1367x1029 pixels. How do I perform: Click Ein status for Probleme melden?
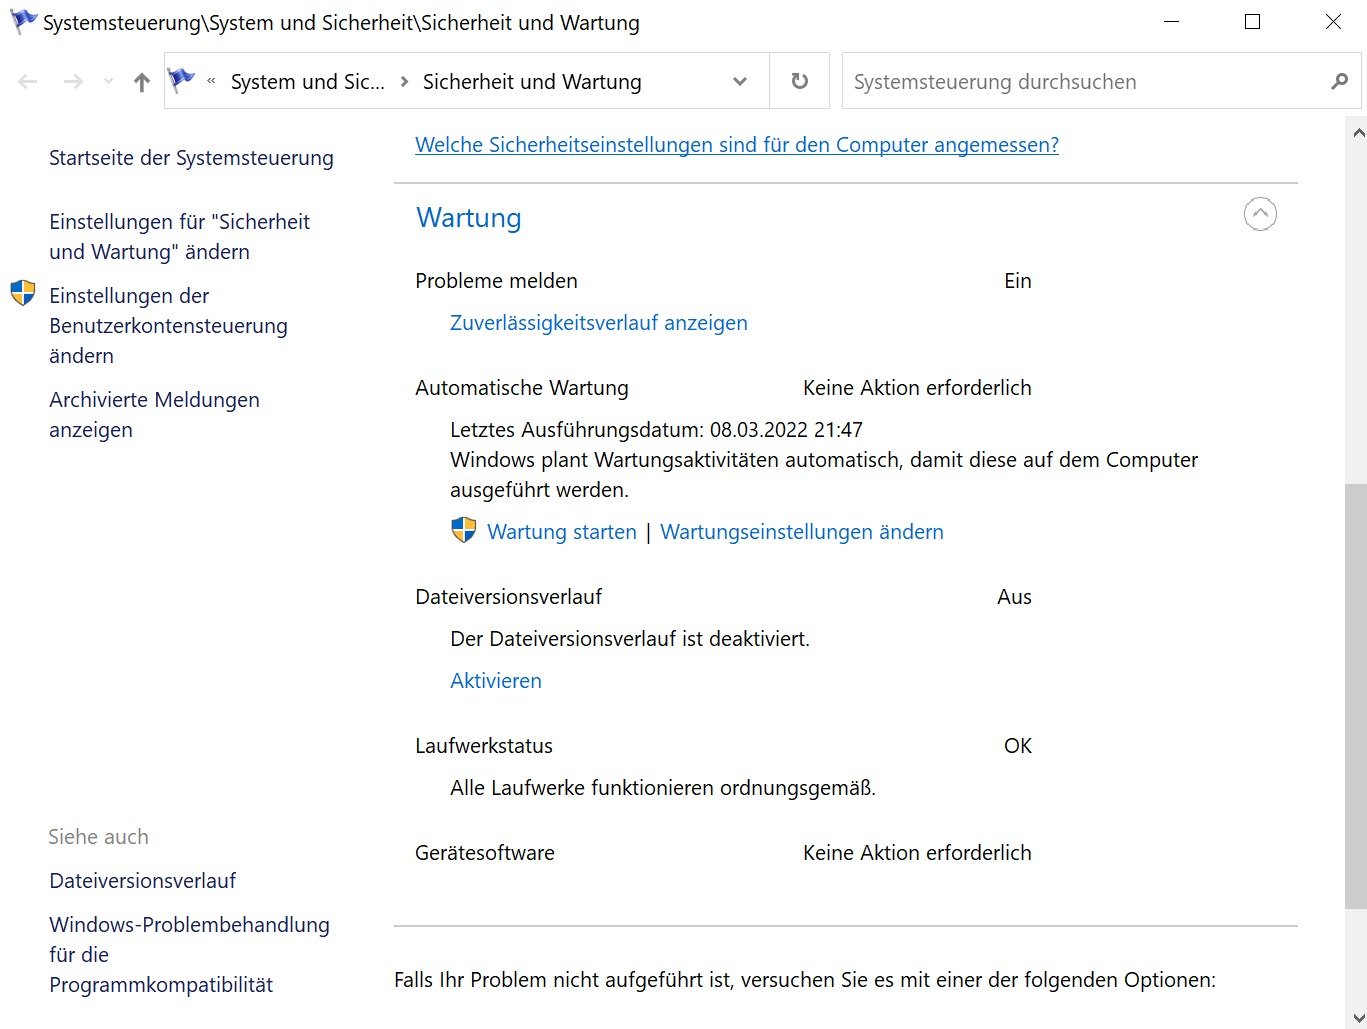(x=1018, y=281)
